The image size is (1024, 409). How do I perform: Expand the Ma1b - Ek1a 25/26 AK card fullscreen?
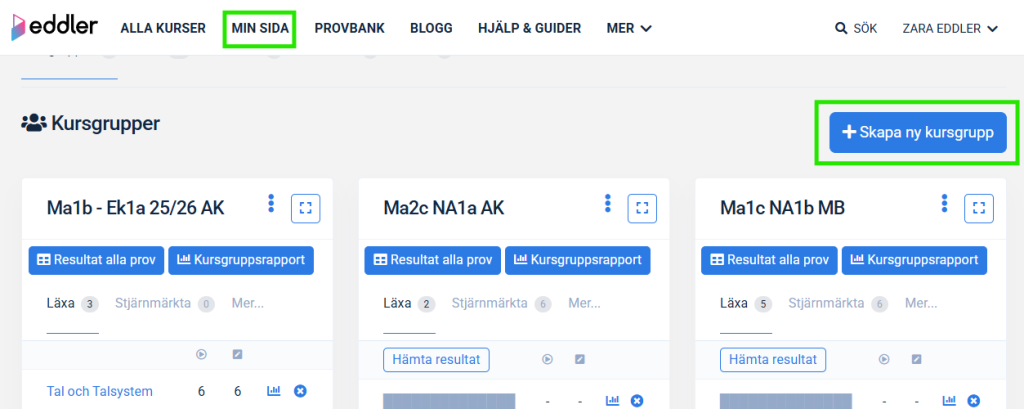click(305, 208)
